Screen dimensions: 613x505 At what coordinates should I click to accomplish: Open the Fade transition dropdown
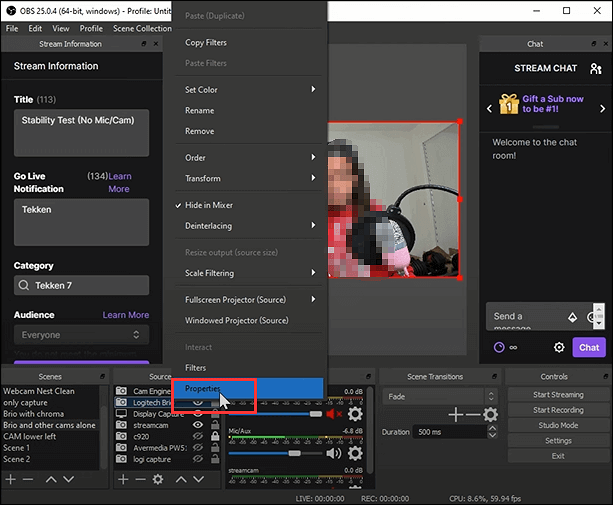tap(437, 396)
